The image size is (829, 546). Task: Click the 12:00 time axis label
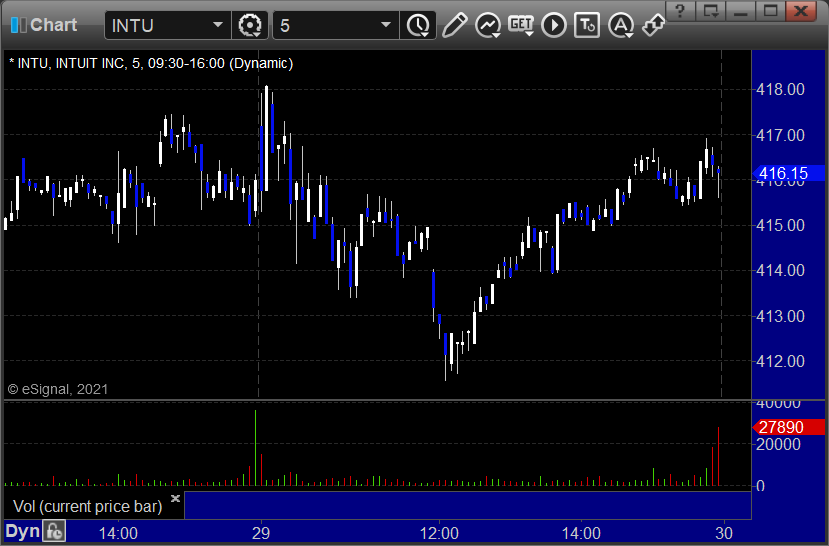point(439,533)
